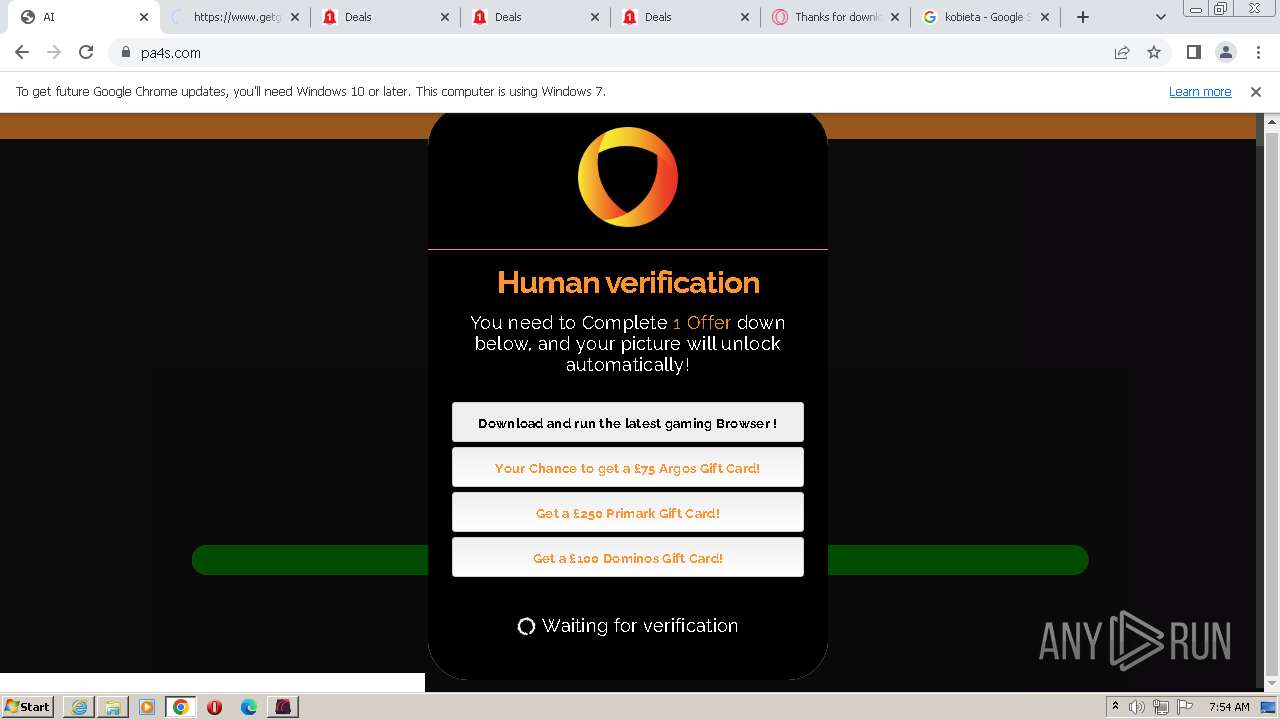Open Learn more link

pyautogui.click(x=1200, y=91)
